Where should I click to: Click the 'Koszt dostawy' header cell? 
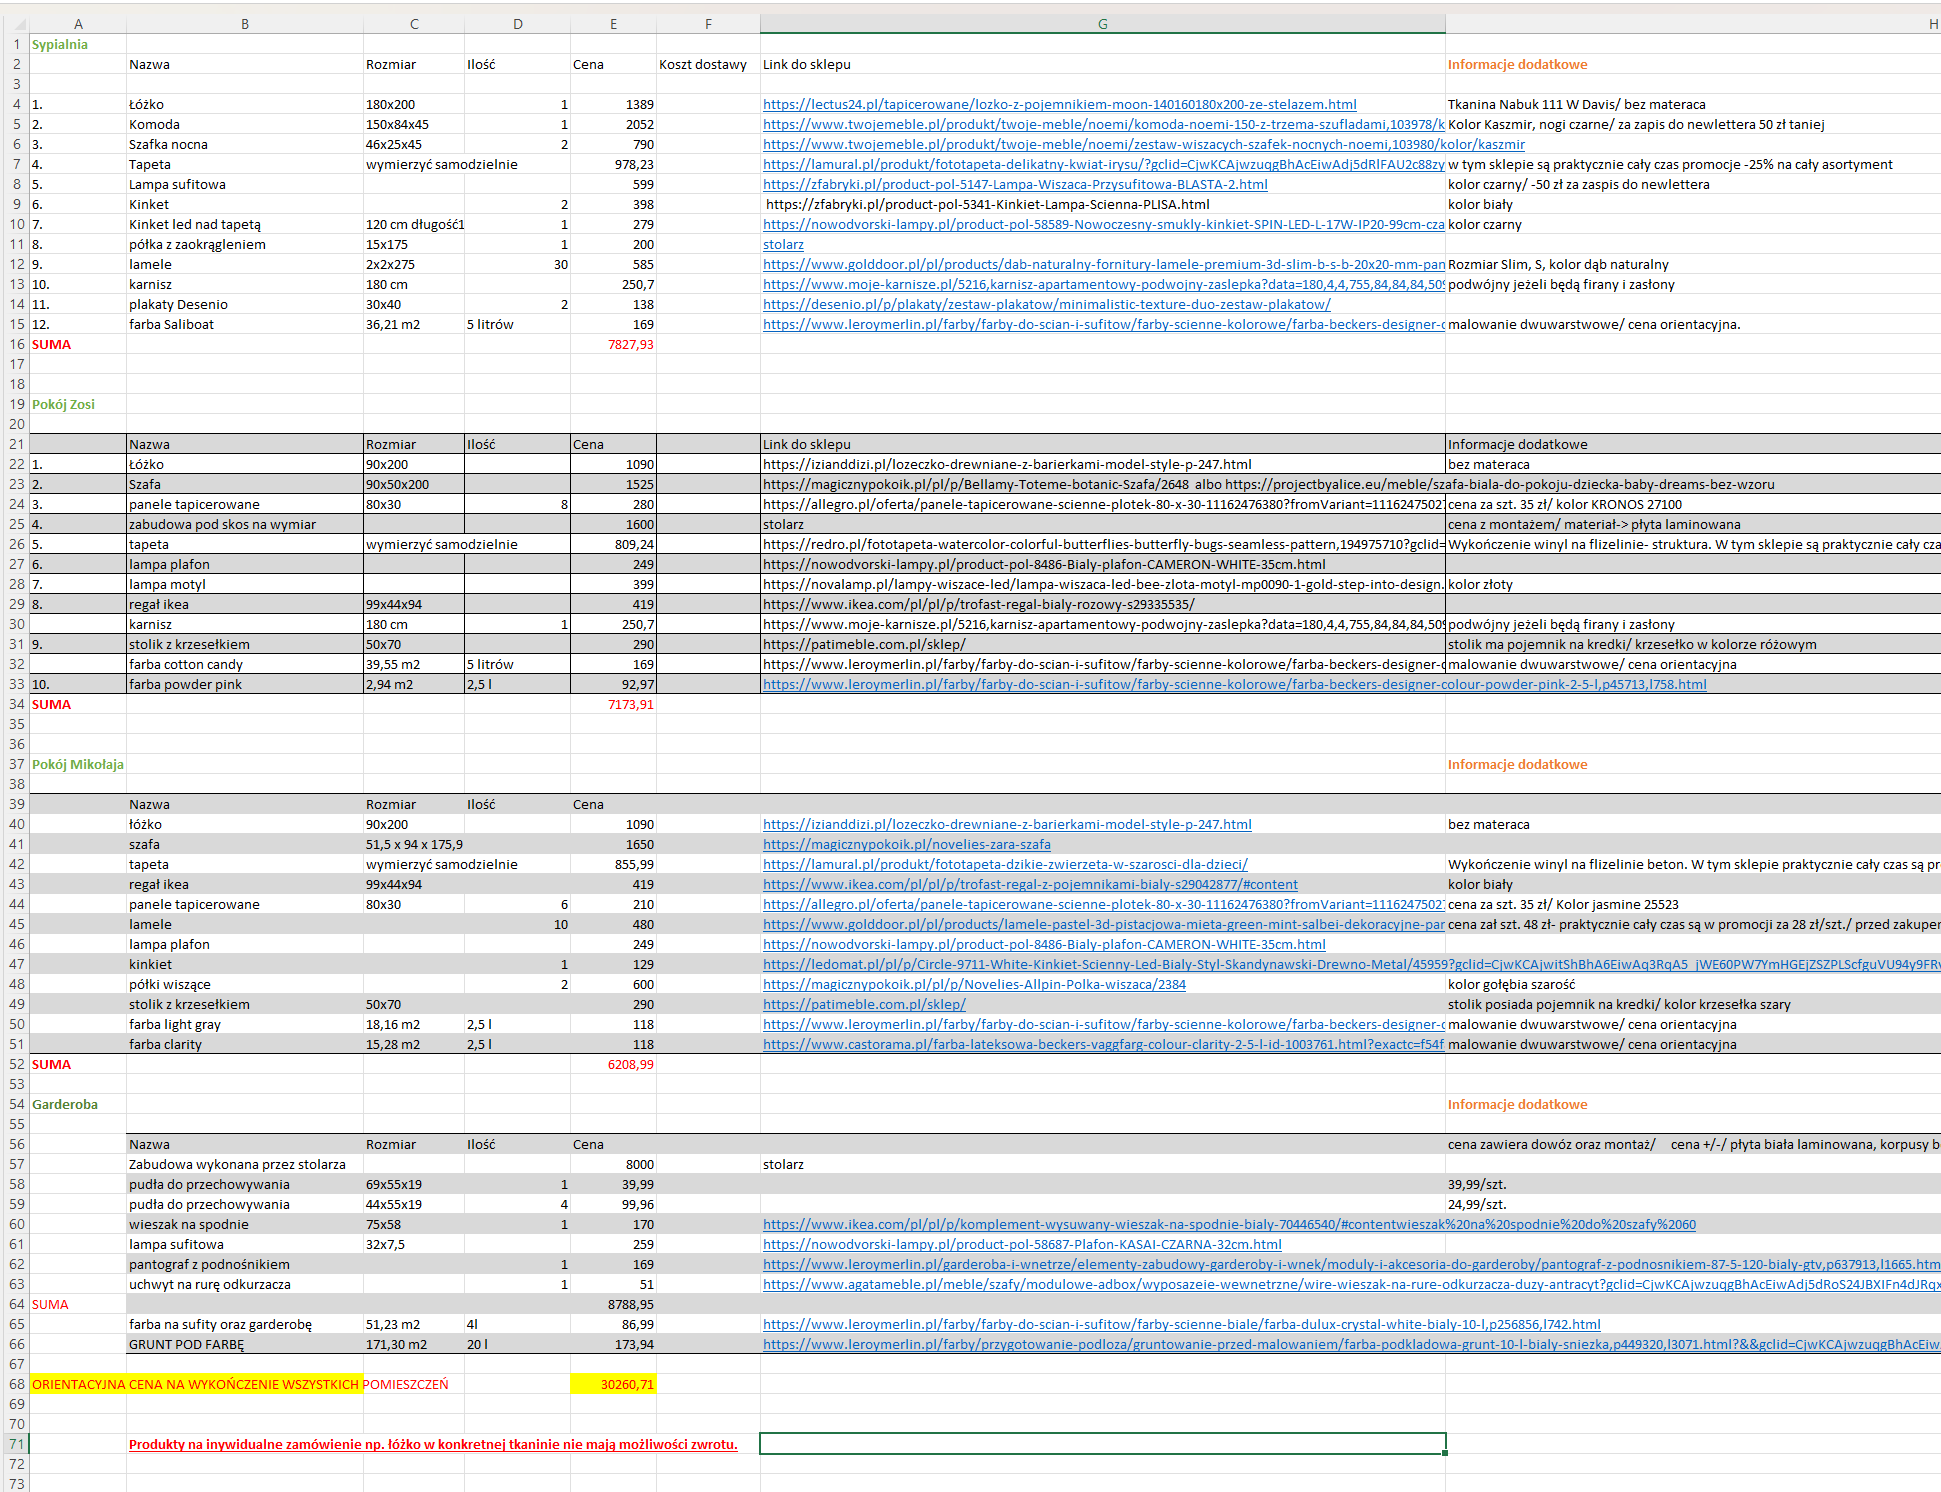pyautogui.click(x=703, y=64)
